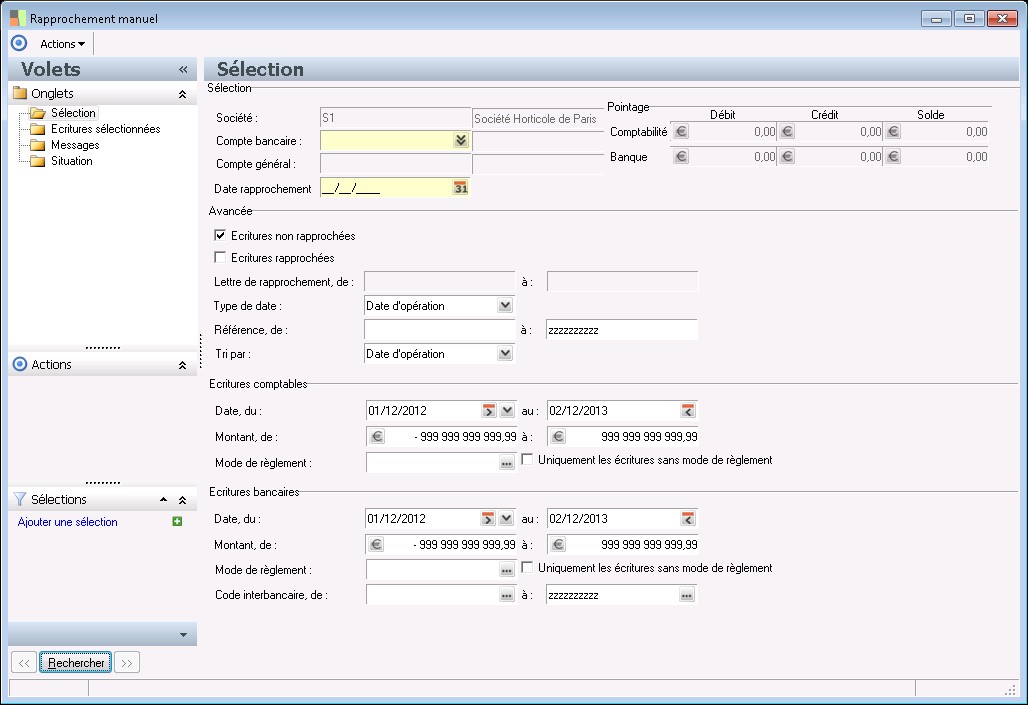Click red arrow icon in Ecritures comptables start date
This screenshot has height=705, width=1028.
click(x=488, y=410)
